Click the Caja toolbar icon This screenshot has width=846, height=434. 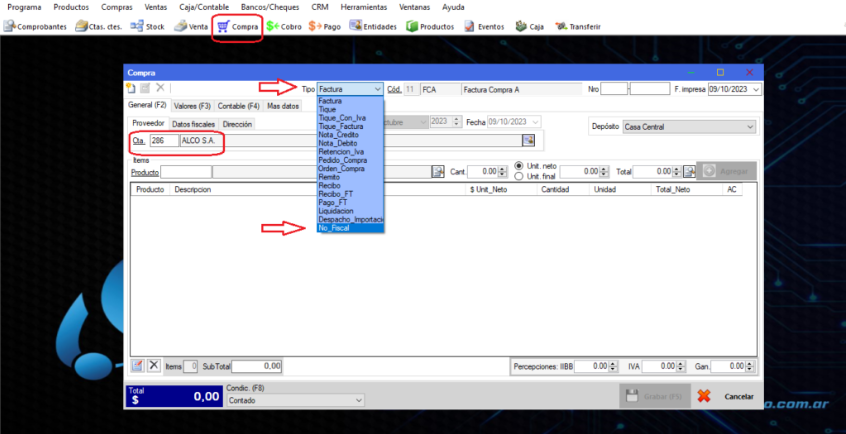coord(529,26)
